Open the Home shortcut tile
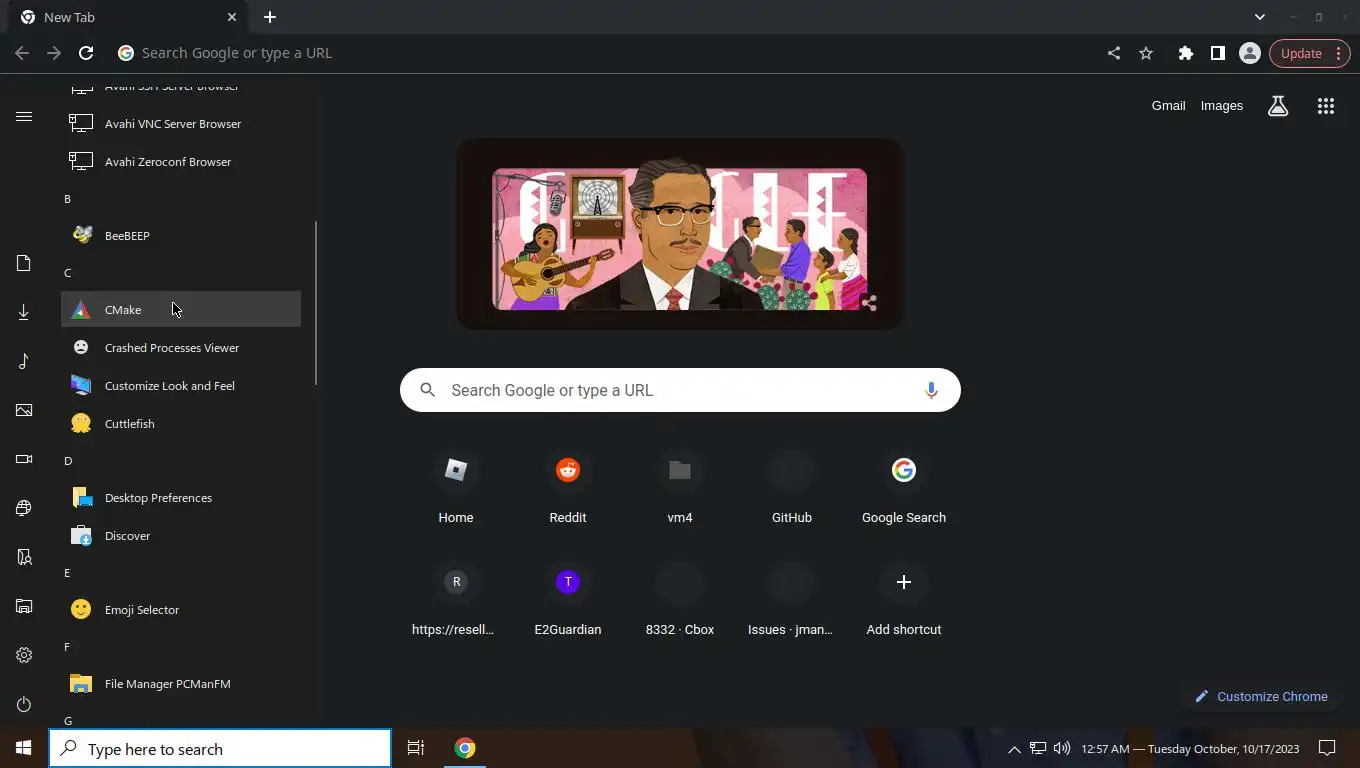The image size is (1360, 768). pyautogui.click(x=456, y=488)
